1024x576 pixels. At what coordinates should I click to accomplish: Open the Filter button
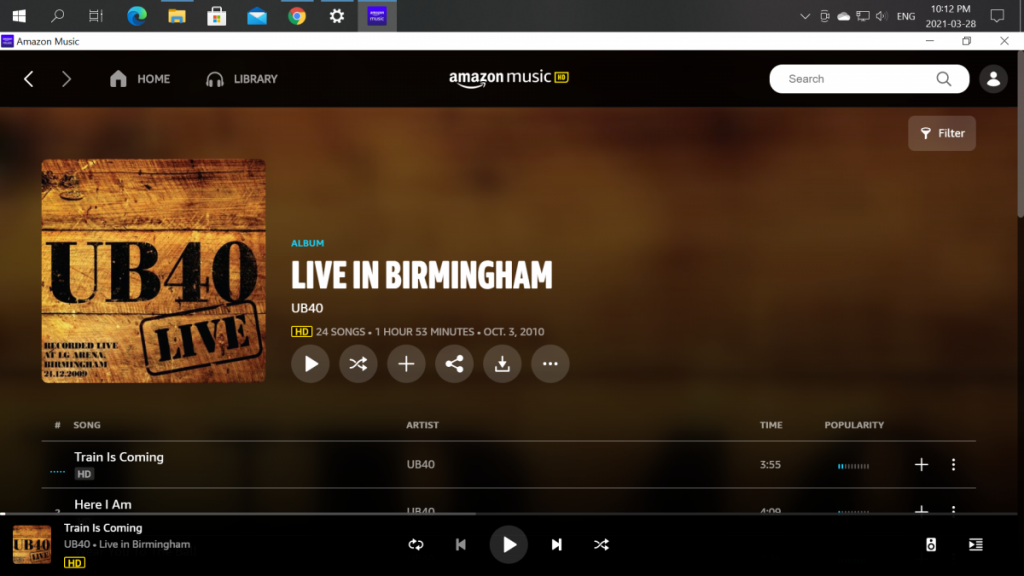pos(942,133)
